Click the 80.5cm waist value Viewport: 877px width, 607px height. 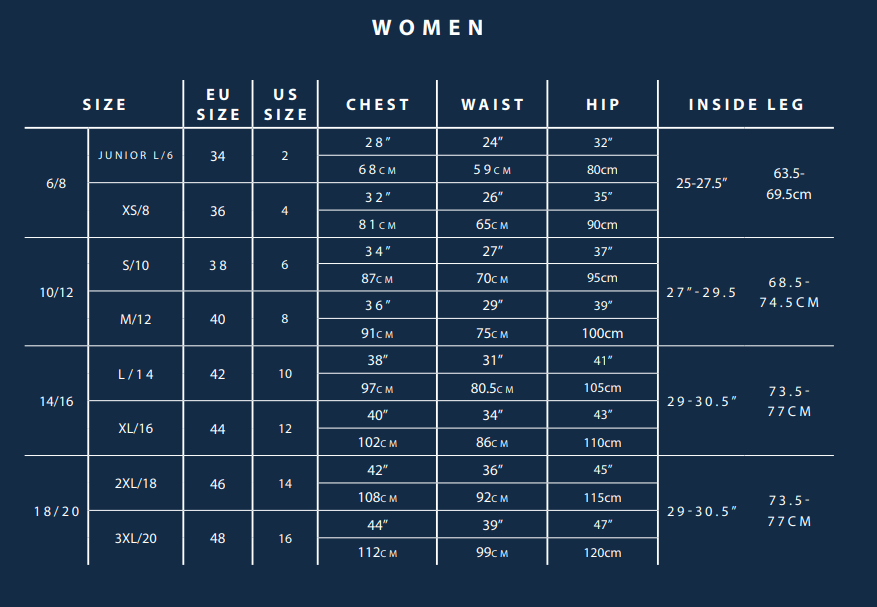tap(492, 388)
